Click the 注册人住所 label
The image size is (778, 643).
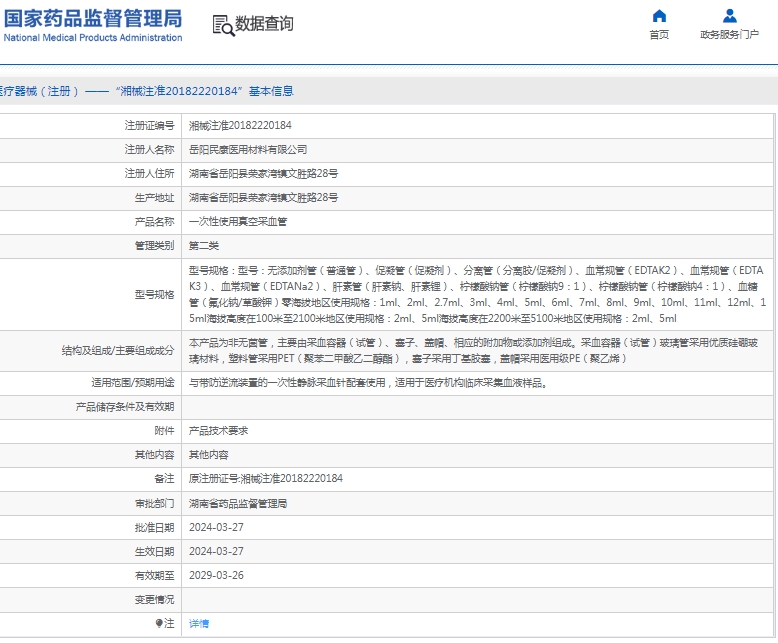[x=149, y=174]
